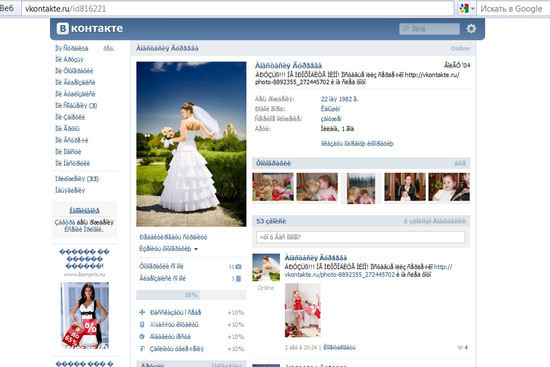Click the music note icon in fourth +10% row
Image resolution: width=550 pixels, height=367 pixels.
(x=142, y=348)
